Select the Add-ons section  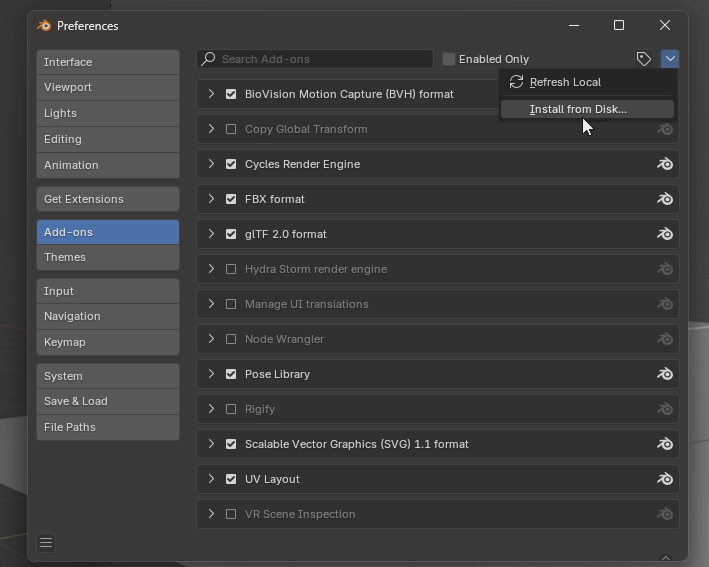coord(108,232)
